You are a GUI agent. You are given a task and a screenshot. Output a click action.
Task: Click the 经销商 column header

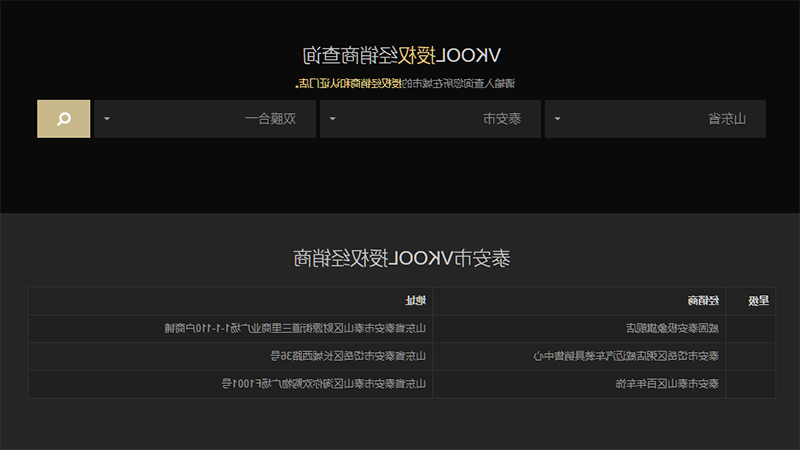(703, 301)
